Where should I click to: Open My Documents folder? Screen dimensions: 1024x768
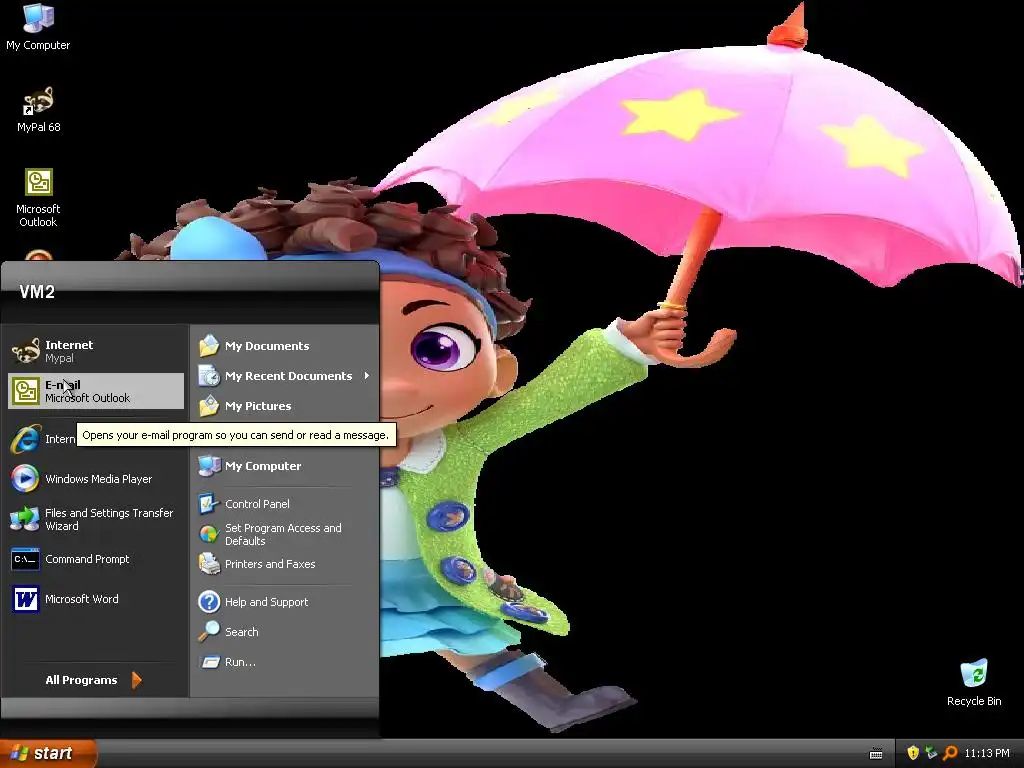[x=285, y=345]
